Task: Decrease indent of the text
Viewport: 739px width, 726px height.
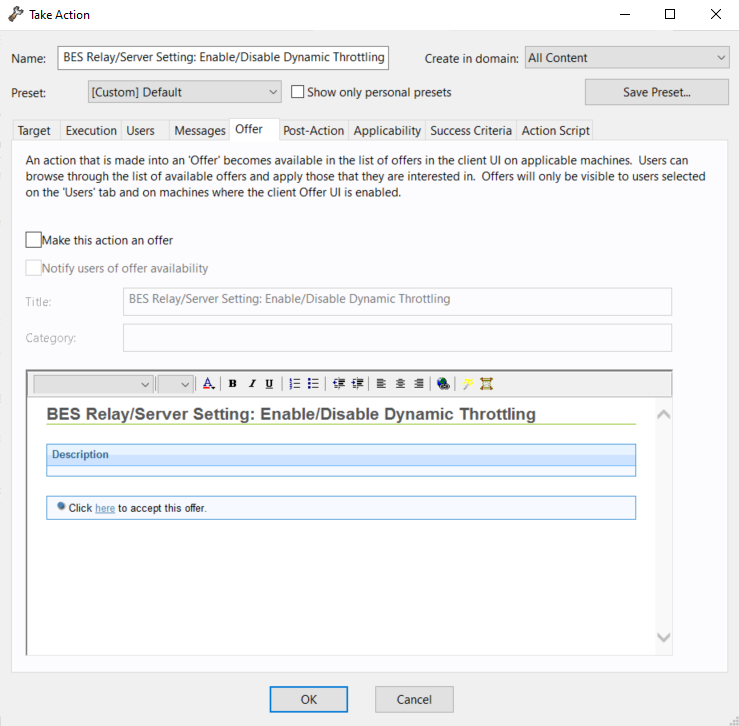Action: click(x=338, y=384)
